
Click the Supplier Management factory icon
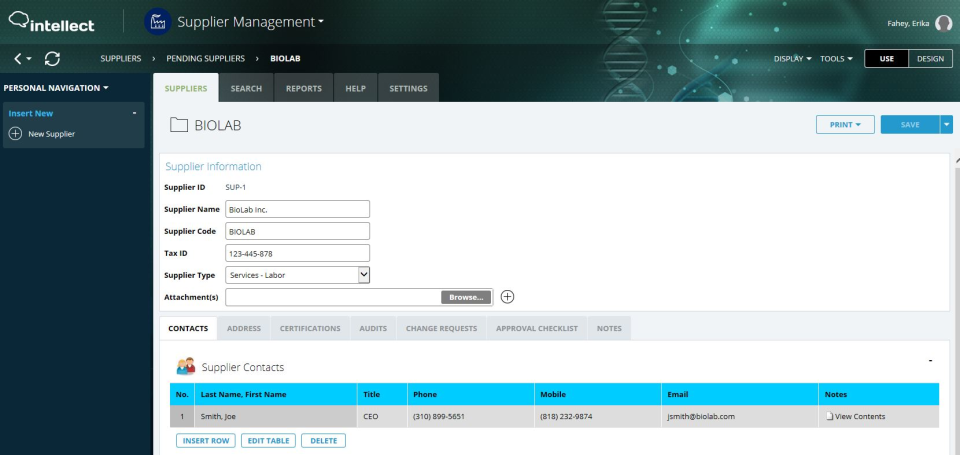point(157,22)
